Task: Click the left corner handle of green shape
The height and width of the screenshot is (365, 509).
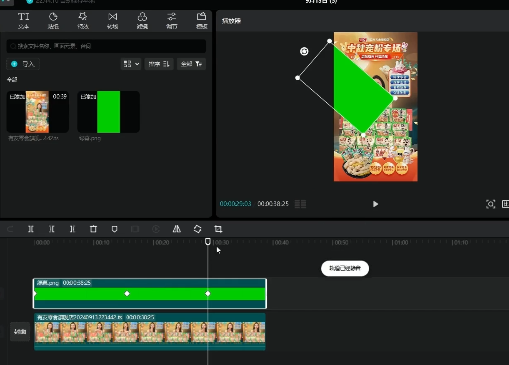Action: (297, 78)
